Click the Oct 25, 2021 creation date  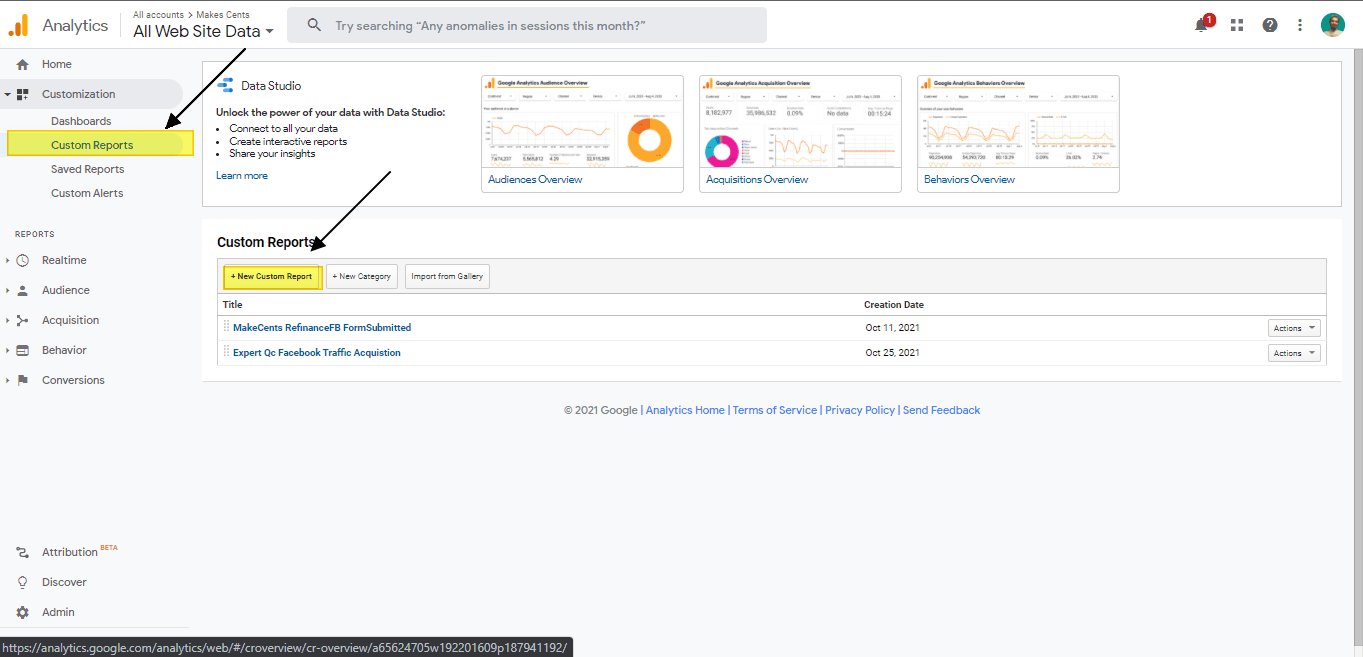pos(893,353)
